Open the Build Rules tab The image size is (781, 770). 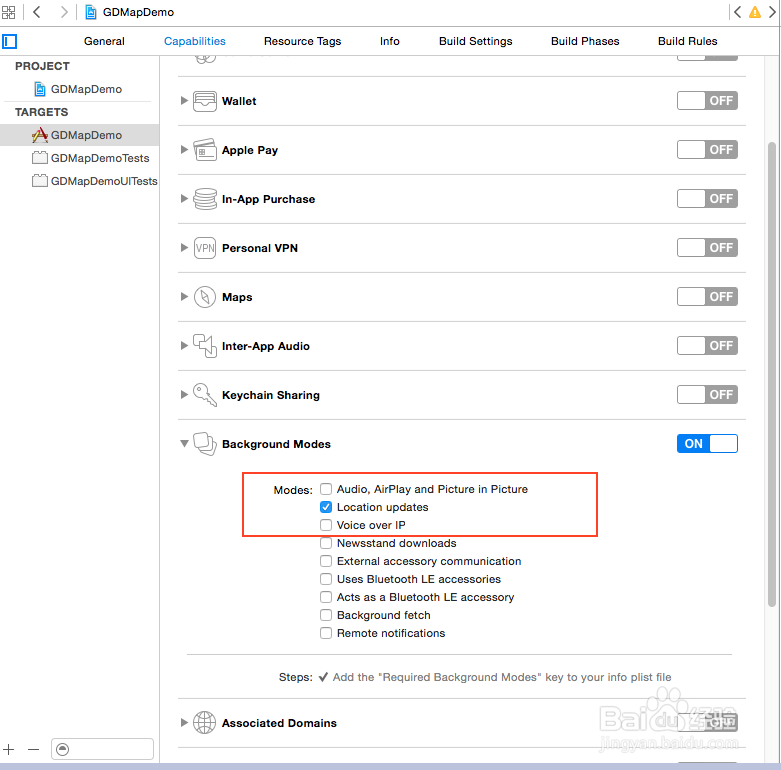click(687, 41)
